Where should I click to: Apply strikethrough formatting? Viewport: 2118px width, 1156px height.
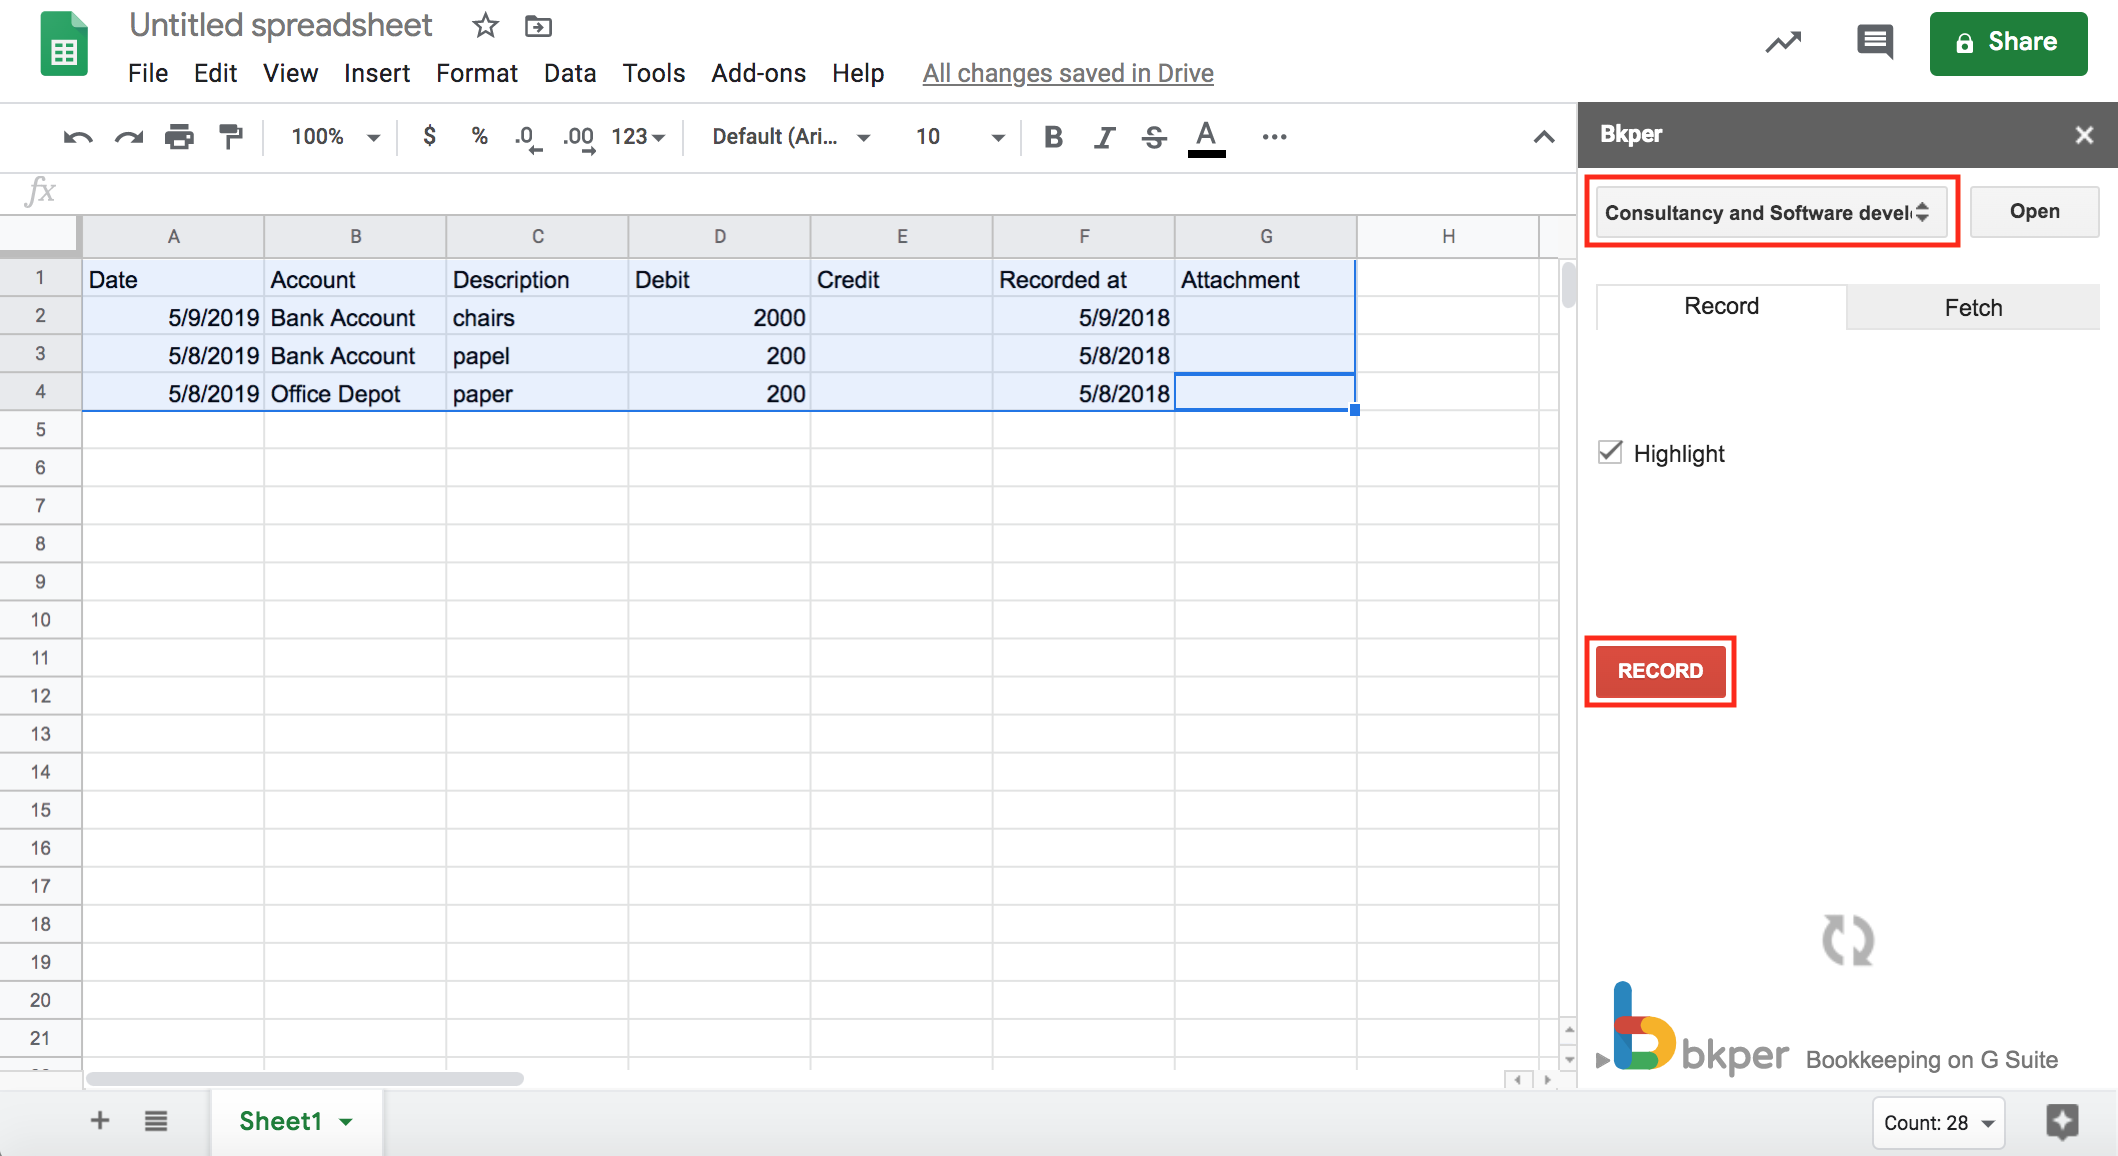coord(1154,137)
